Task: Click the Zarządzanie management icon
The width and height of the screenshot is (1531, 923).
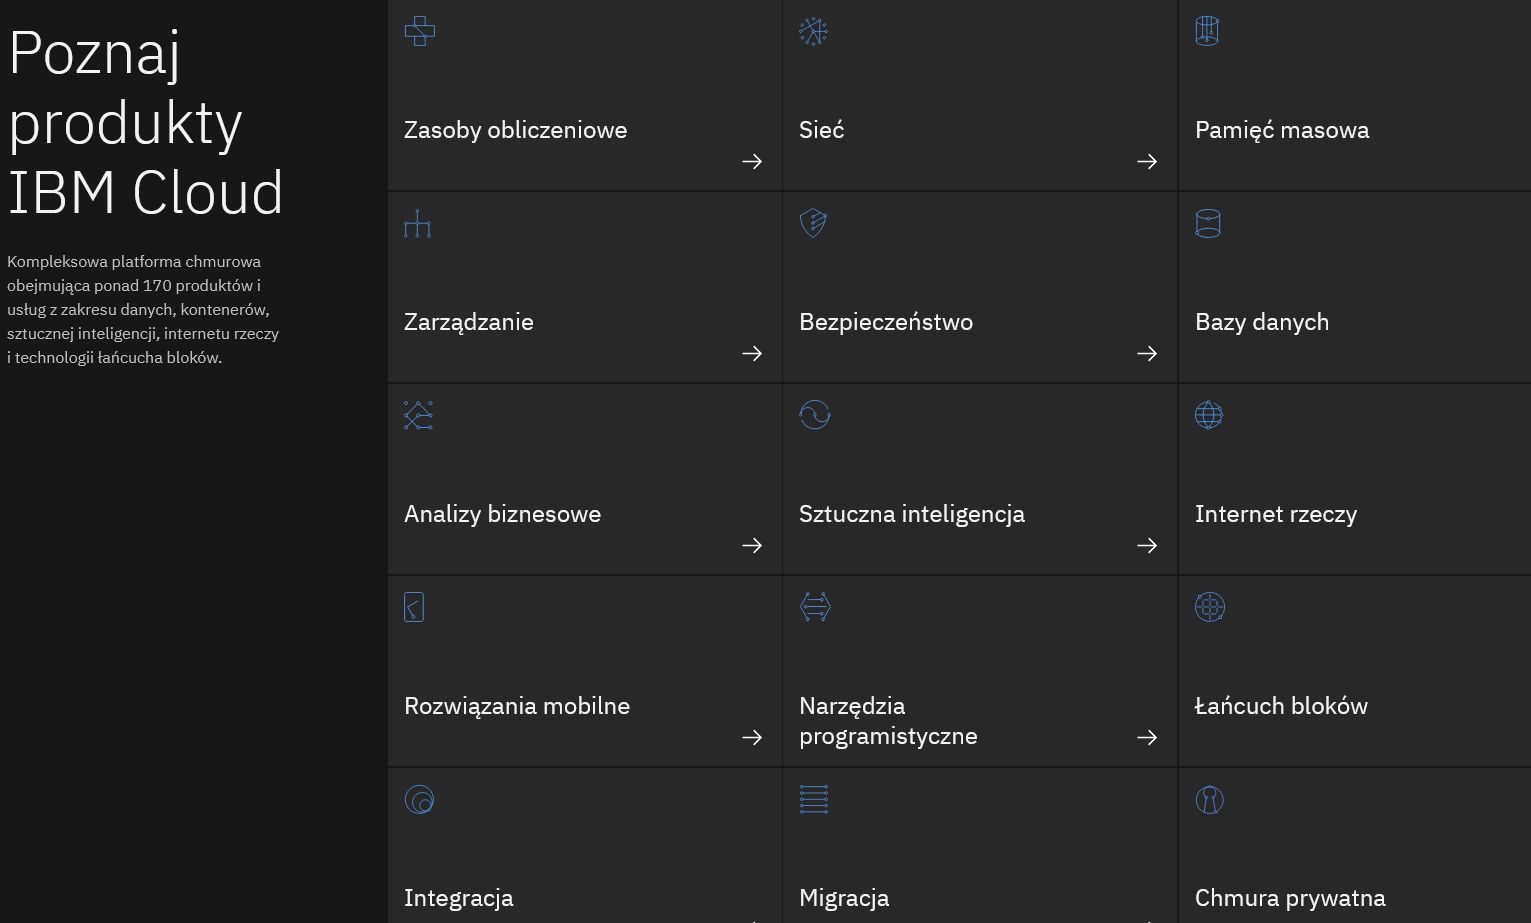Action: click(x=417, y=223)
